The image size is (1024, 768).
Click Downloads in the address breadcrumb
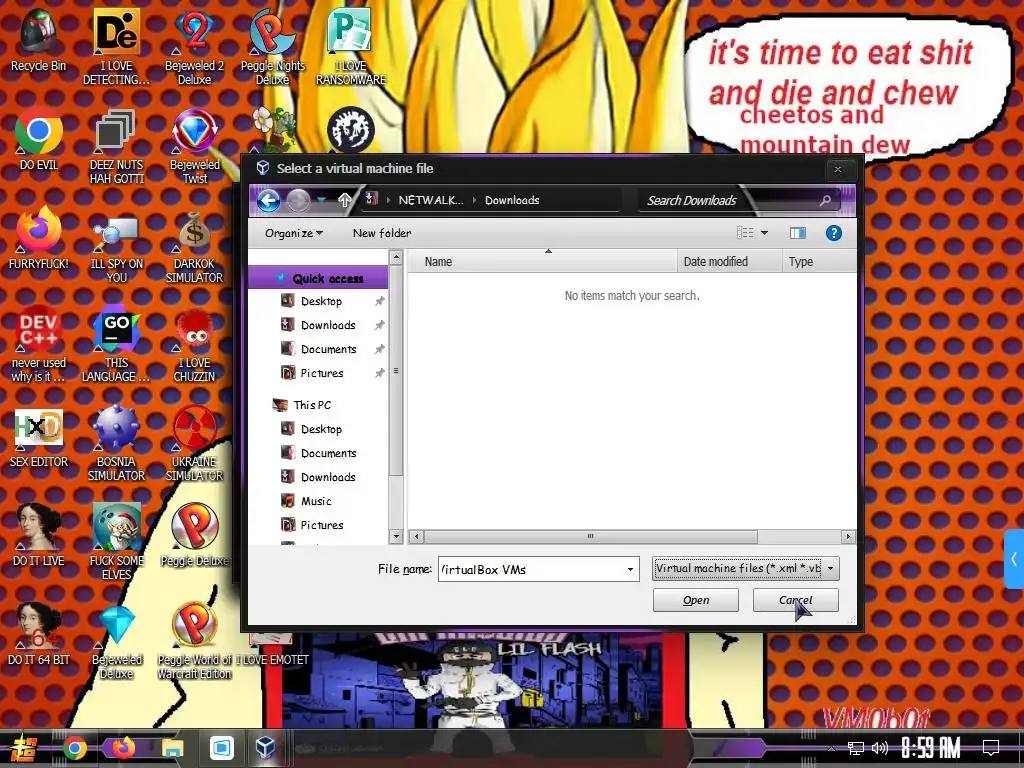(512, 200)
